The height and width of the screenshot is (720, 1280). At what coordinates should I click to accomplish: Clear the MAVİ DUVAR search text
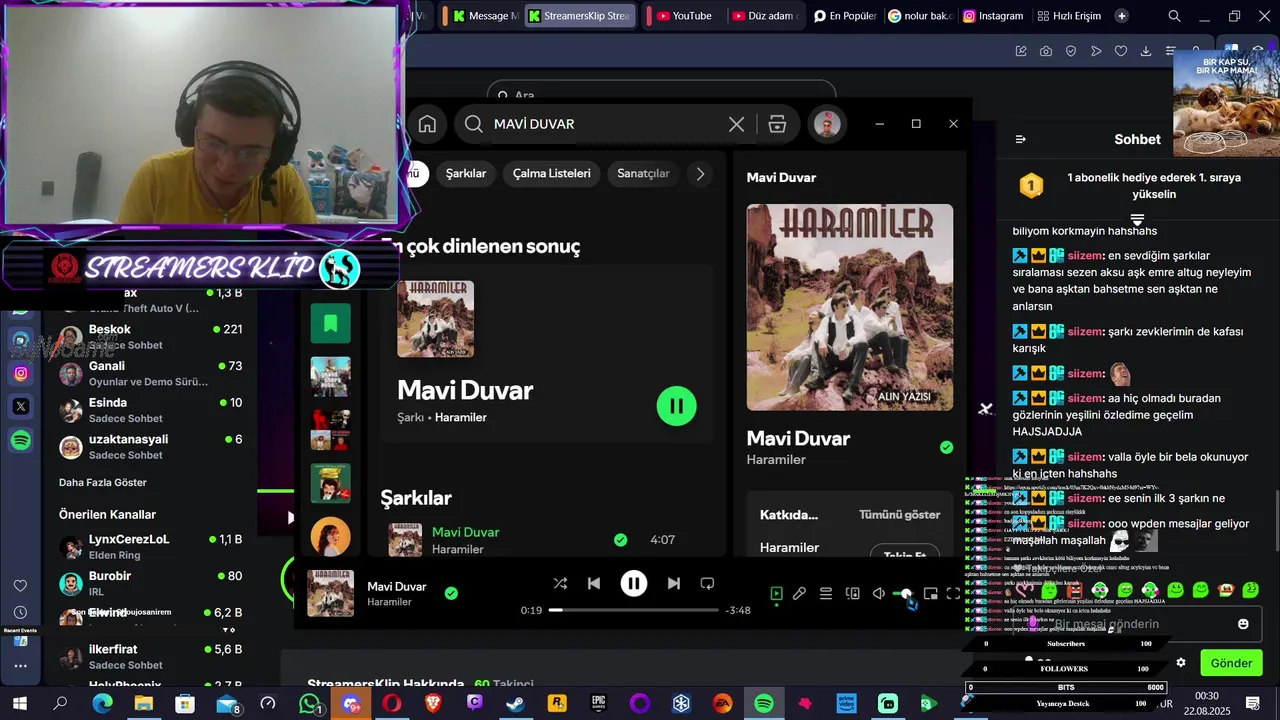click(x=736, y=124)
